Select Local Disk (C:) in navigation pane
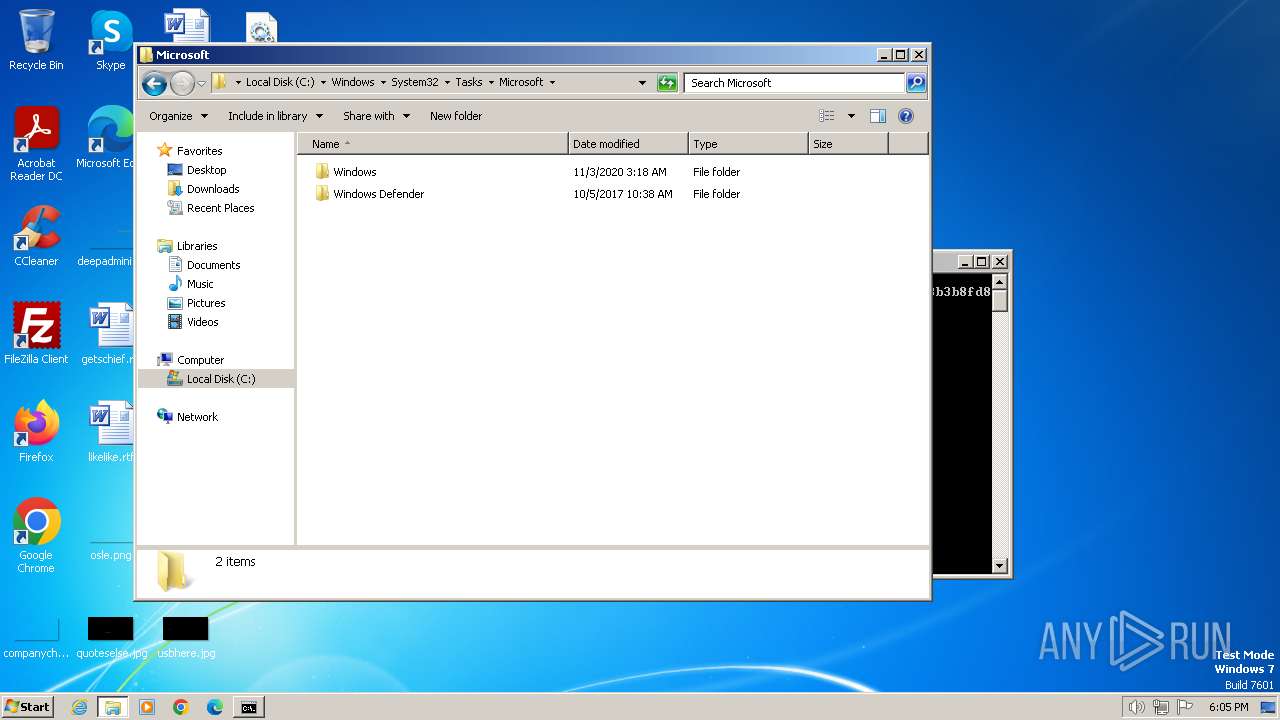The image size is (1280, 720). coord(220,379)
